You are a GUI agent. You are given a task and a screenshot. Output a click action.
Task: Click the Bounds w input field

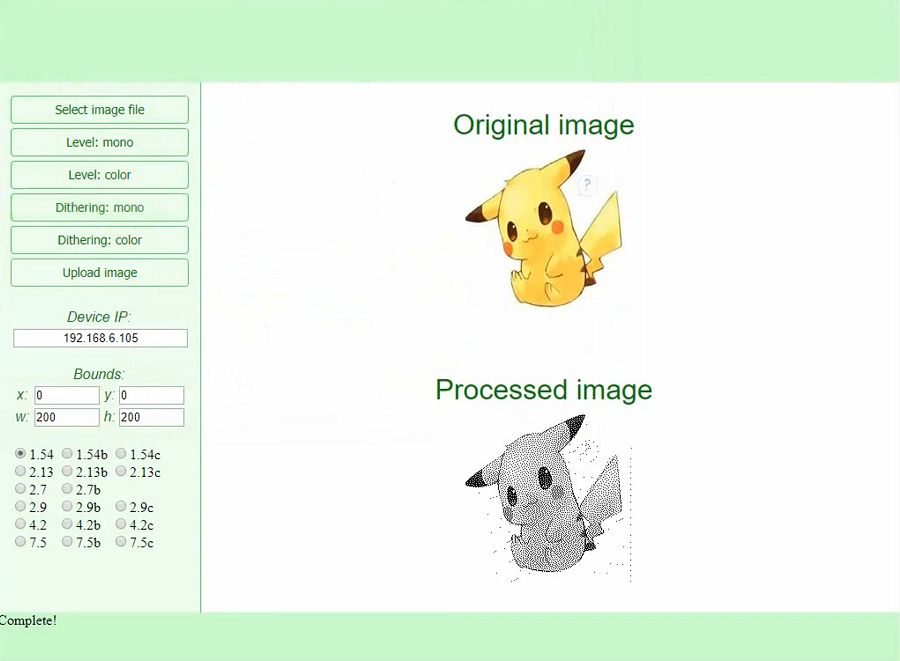(67, 417)
